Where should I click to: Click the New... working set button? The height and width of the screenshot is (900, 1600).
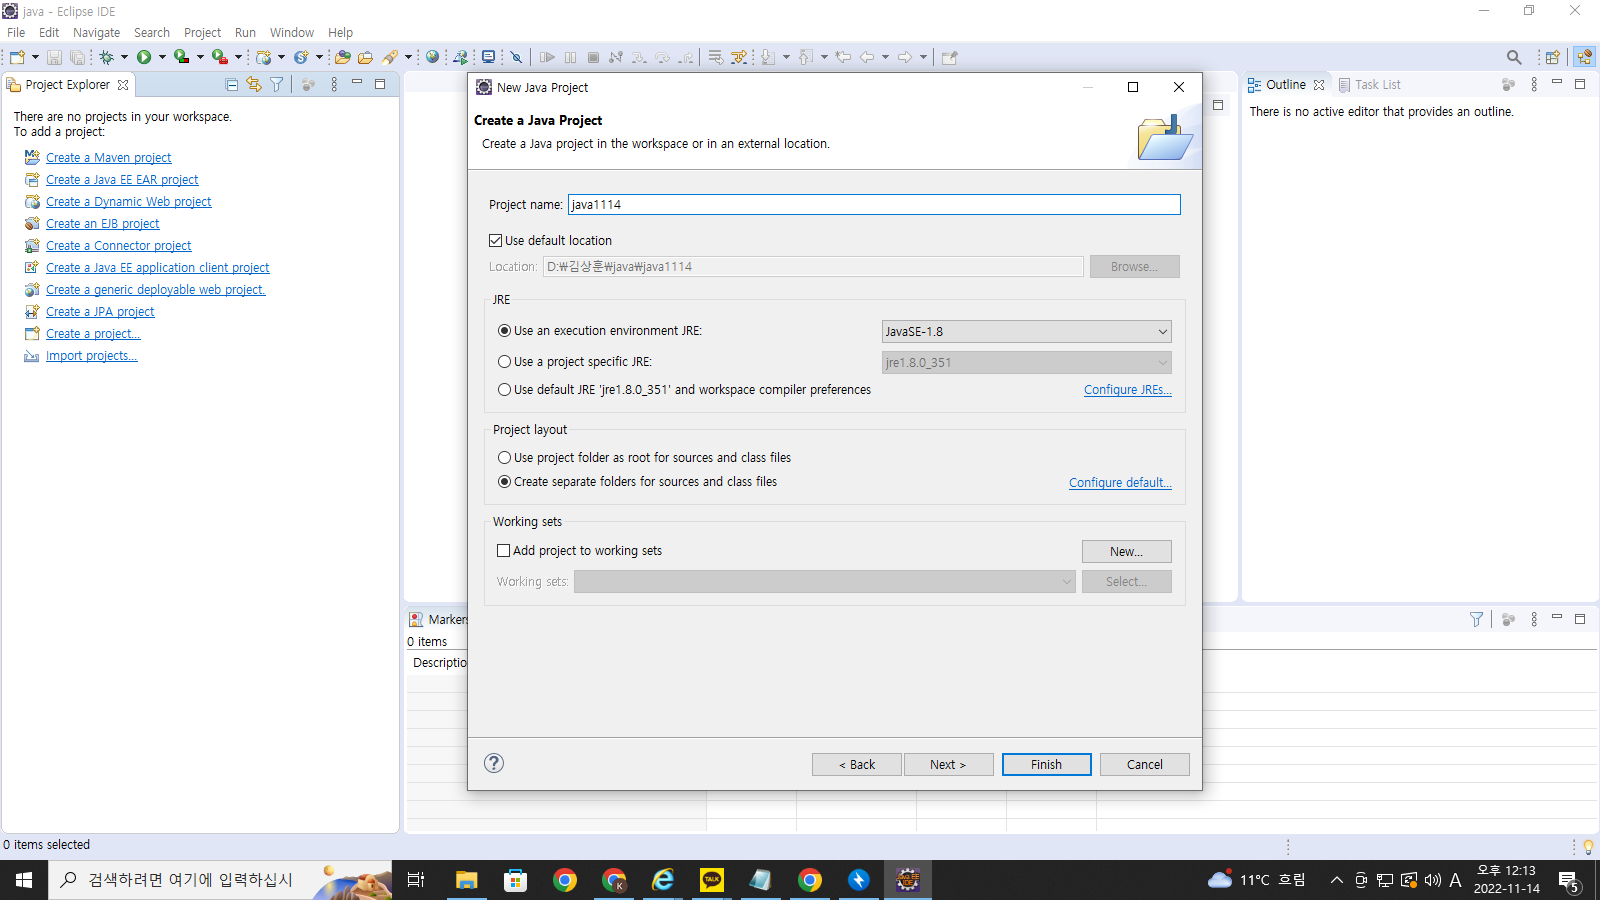(1127, 551)
